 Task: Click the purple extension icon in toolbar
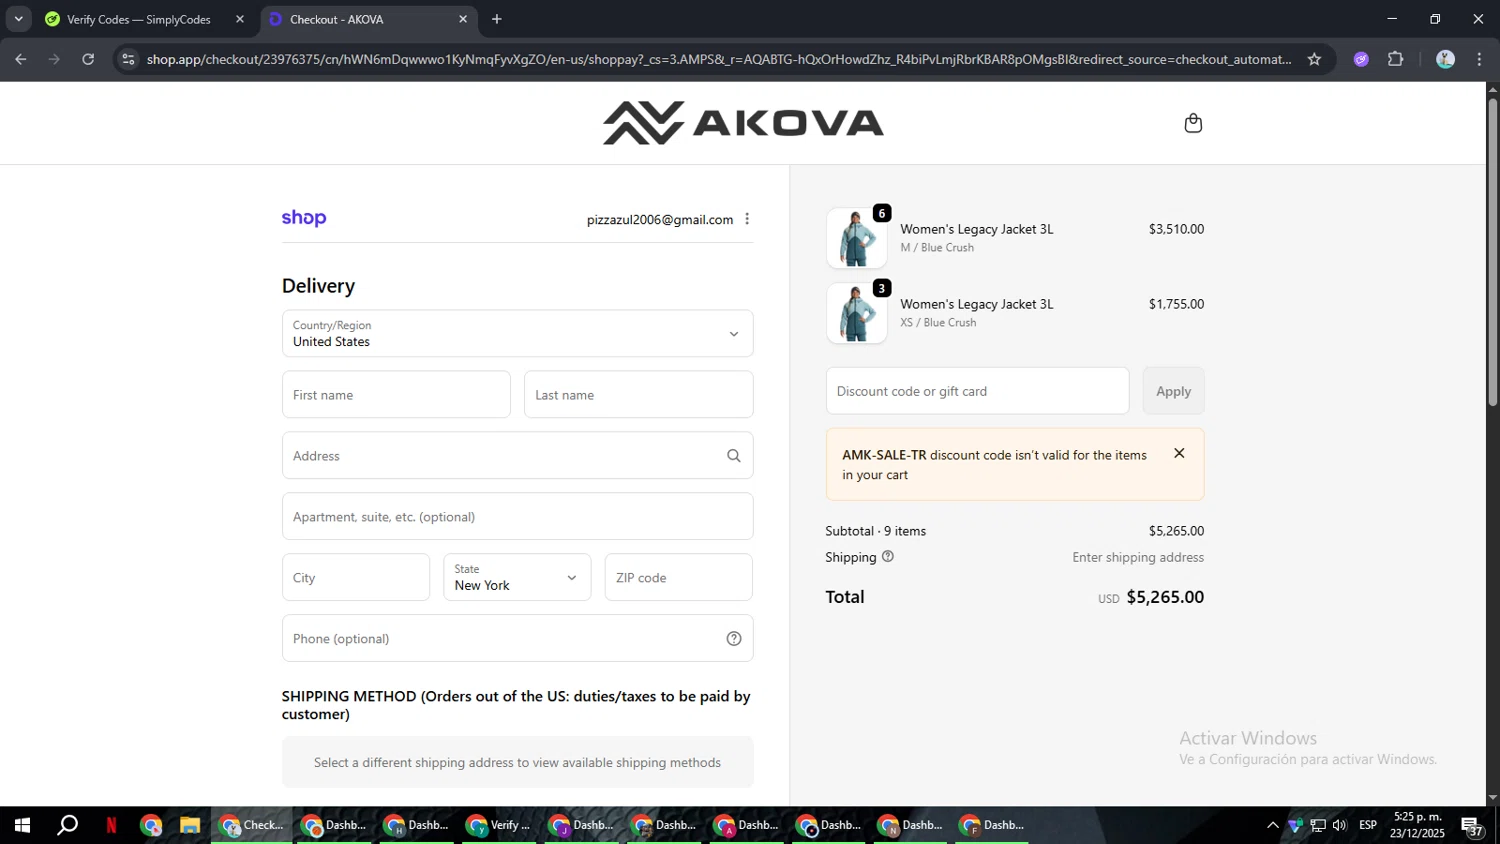[1361, 59]
